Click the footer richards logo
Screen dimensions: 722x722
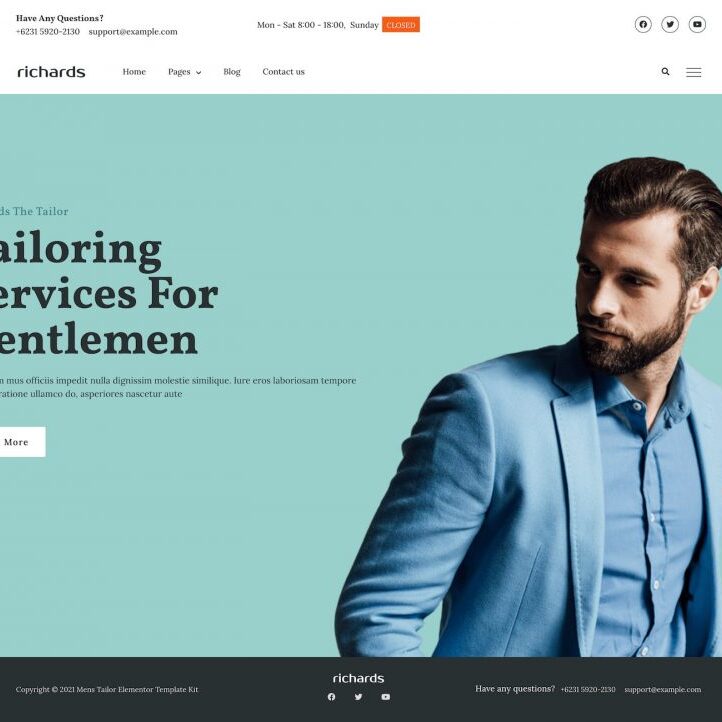[358, 678]
